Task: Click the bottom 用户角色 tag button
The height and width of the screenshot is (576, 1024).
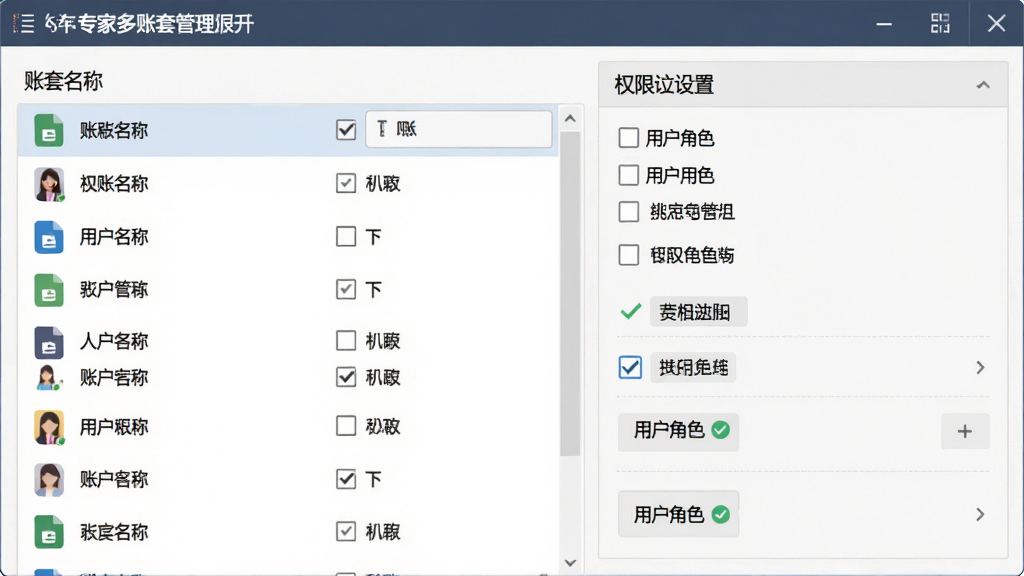Action: [679, 515]
